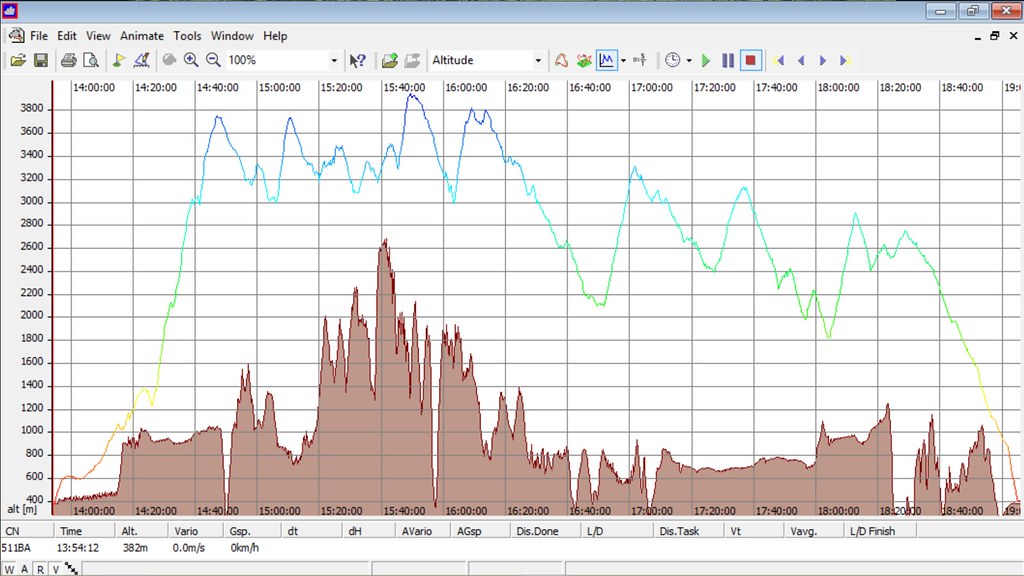Open print preview
This screenshot has height=576, width=1024.
click(x=91, y=61)
